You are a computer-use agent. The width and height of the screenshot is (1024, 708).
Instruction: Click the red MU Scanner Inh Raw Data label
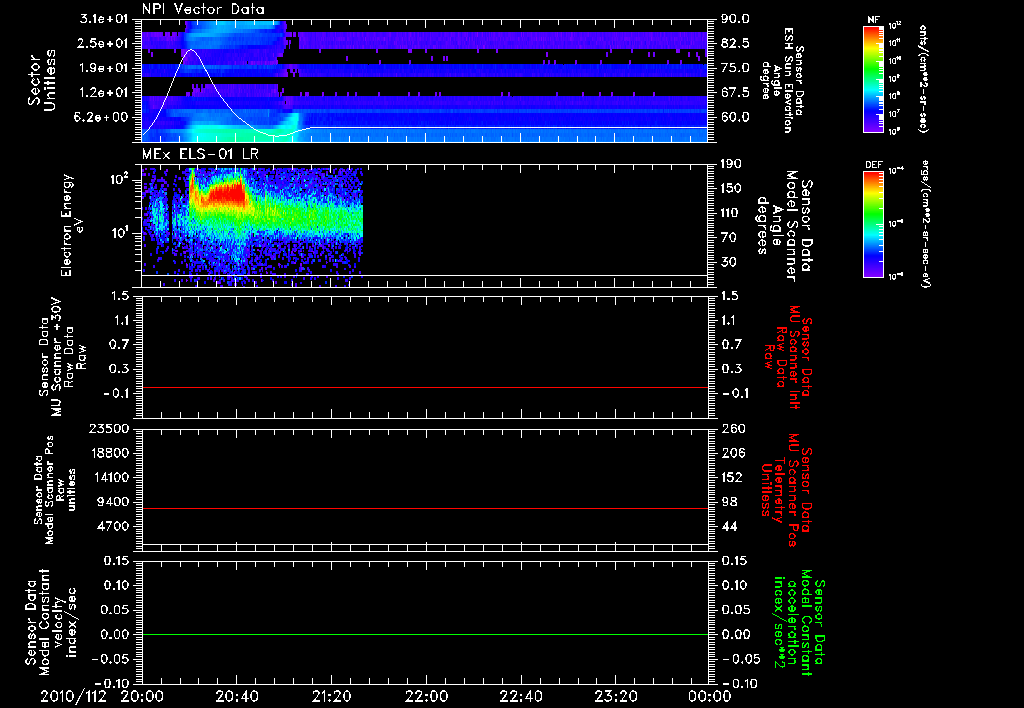click(788, 357)
